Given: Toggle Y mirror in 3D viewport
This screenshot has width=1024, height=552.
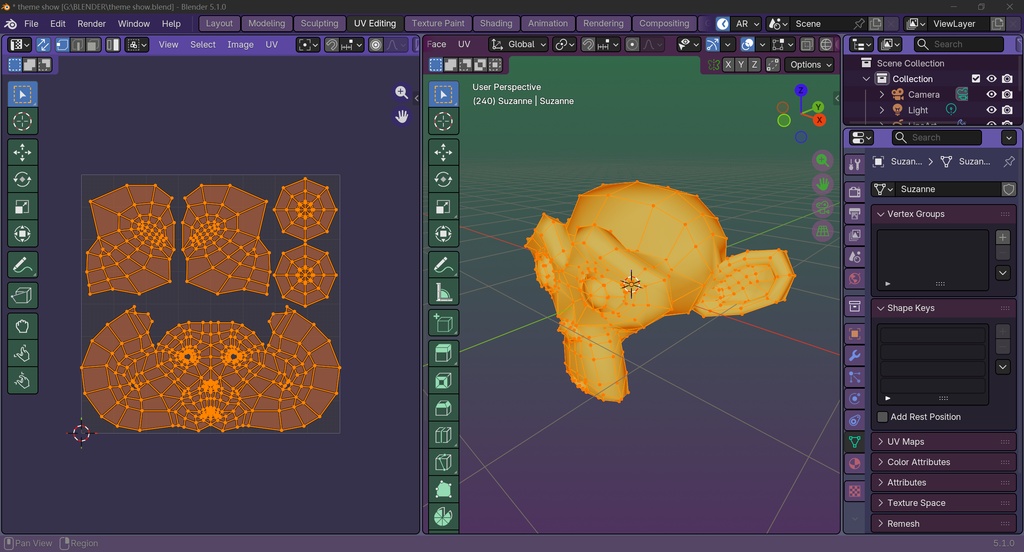Looking at the screenshot, I should (741, 65).
